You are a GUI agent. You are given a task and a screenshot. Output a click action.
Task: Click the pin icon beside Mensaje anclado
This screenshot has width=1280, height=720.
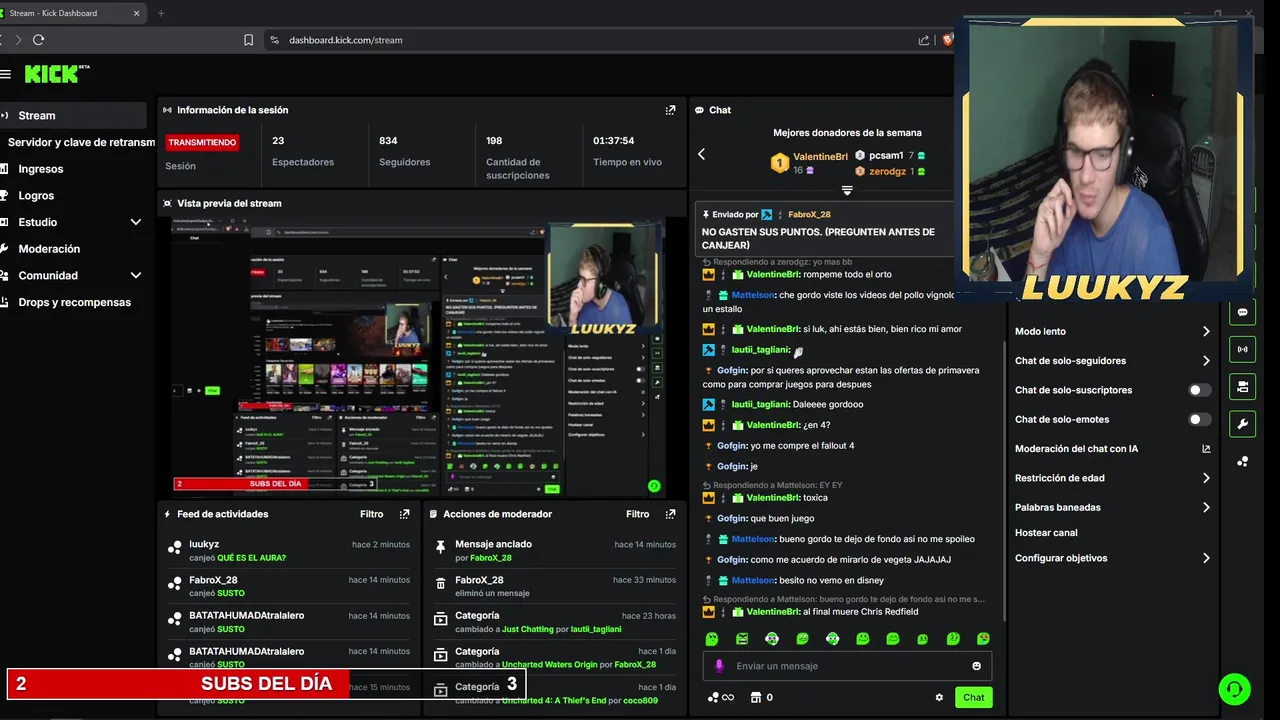tap(440, 547)
